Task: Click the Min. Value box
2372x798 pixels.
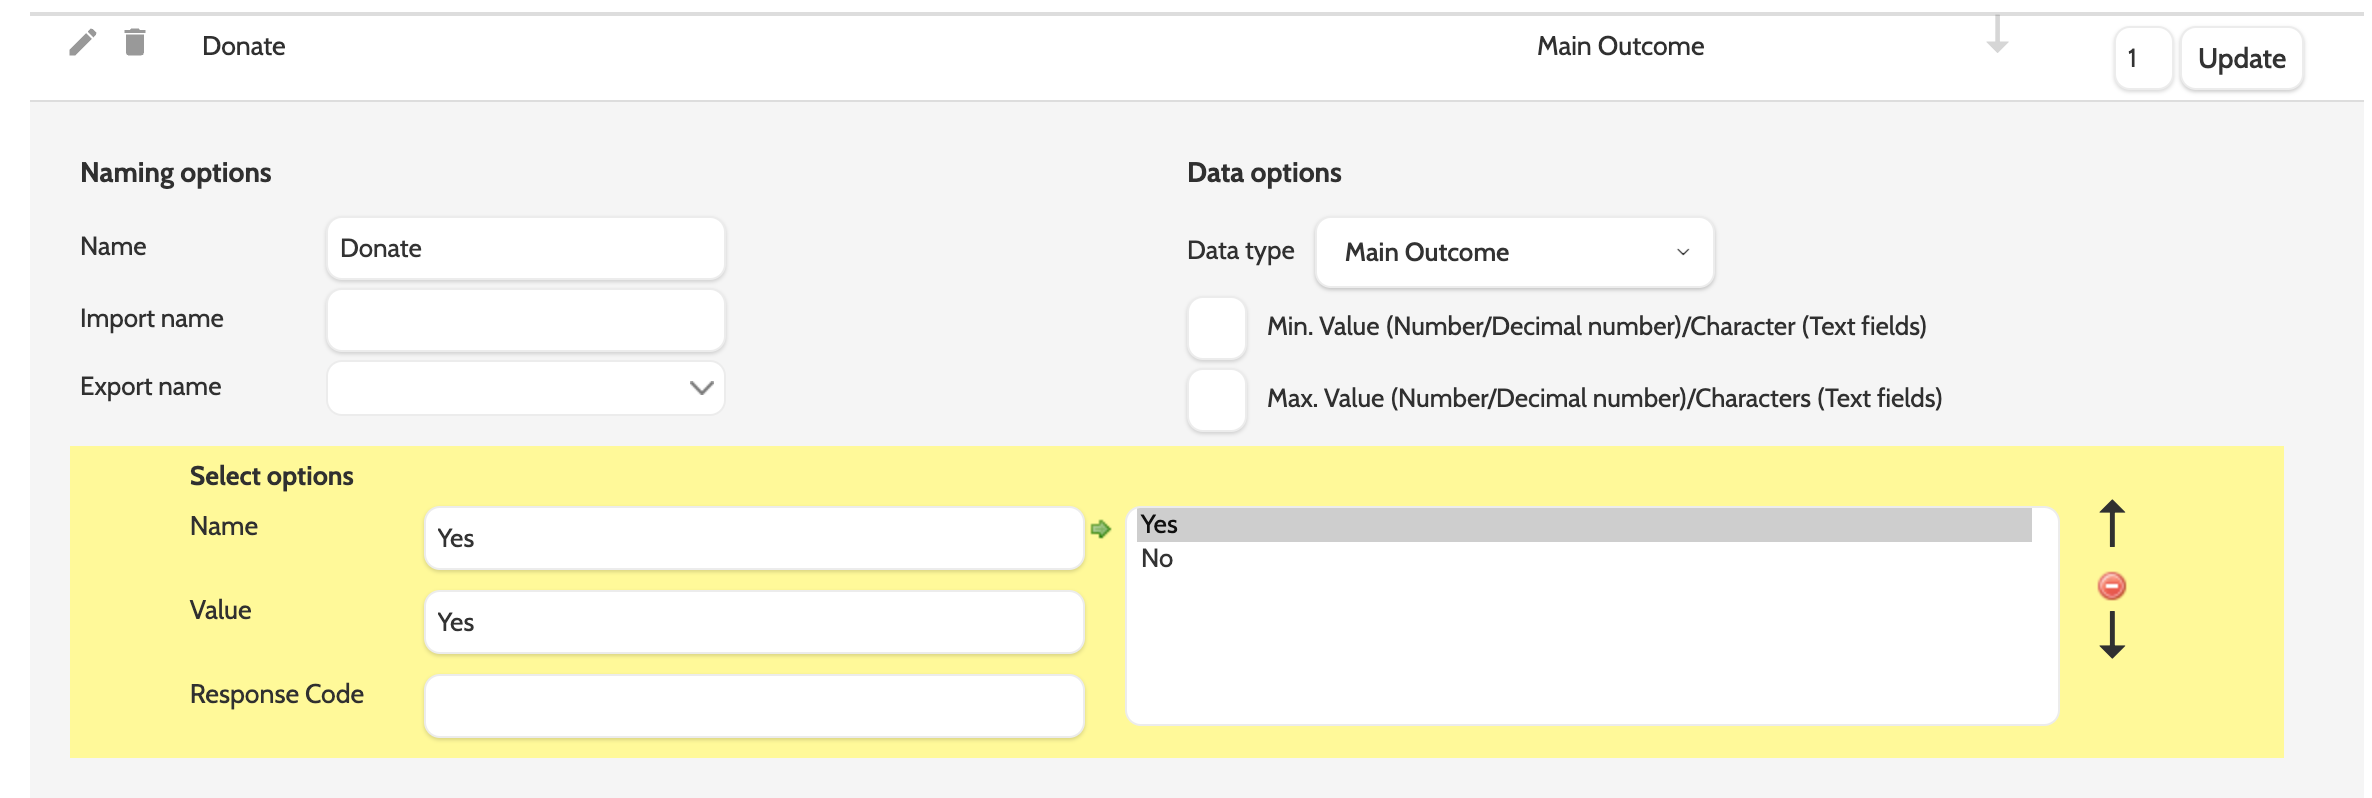Action: (x=1216, y=328)
